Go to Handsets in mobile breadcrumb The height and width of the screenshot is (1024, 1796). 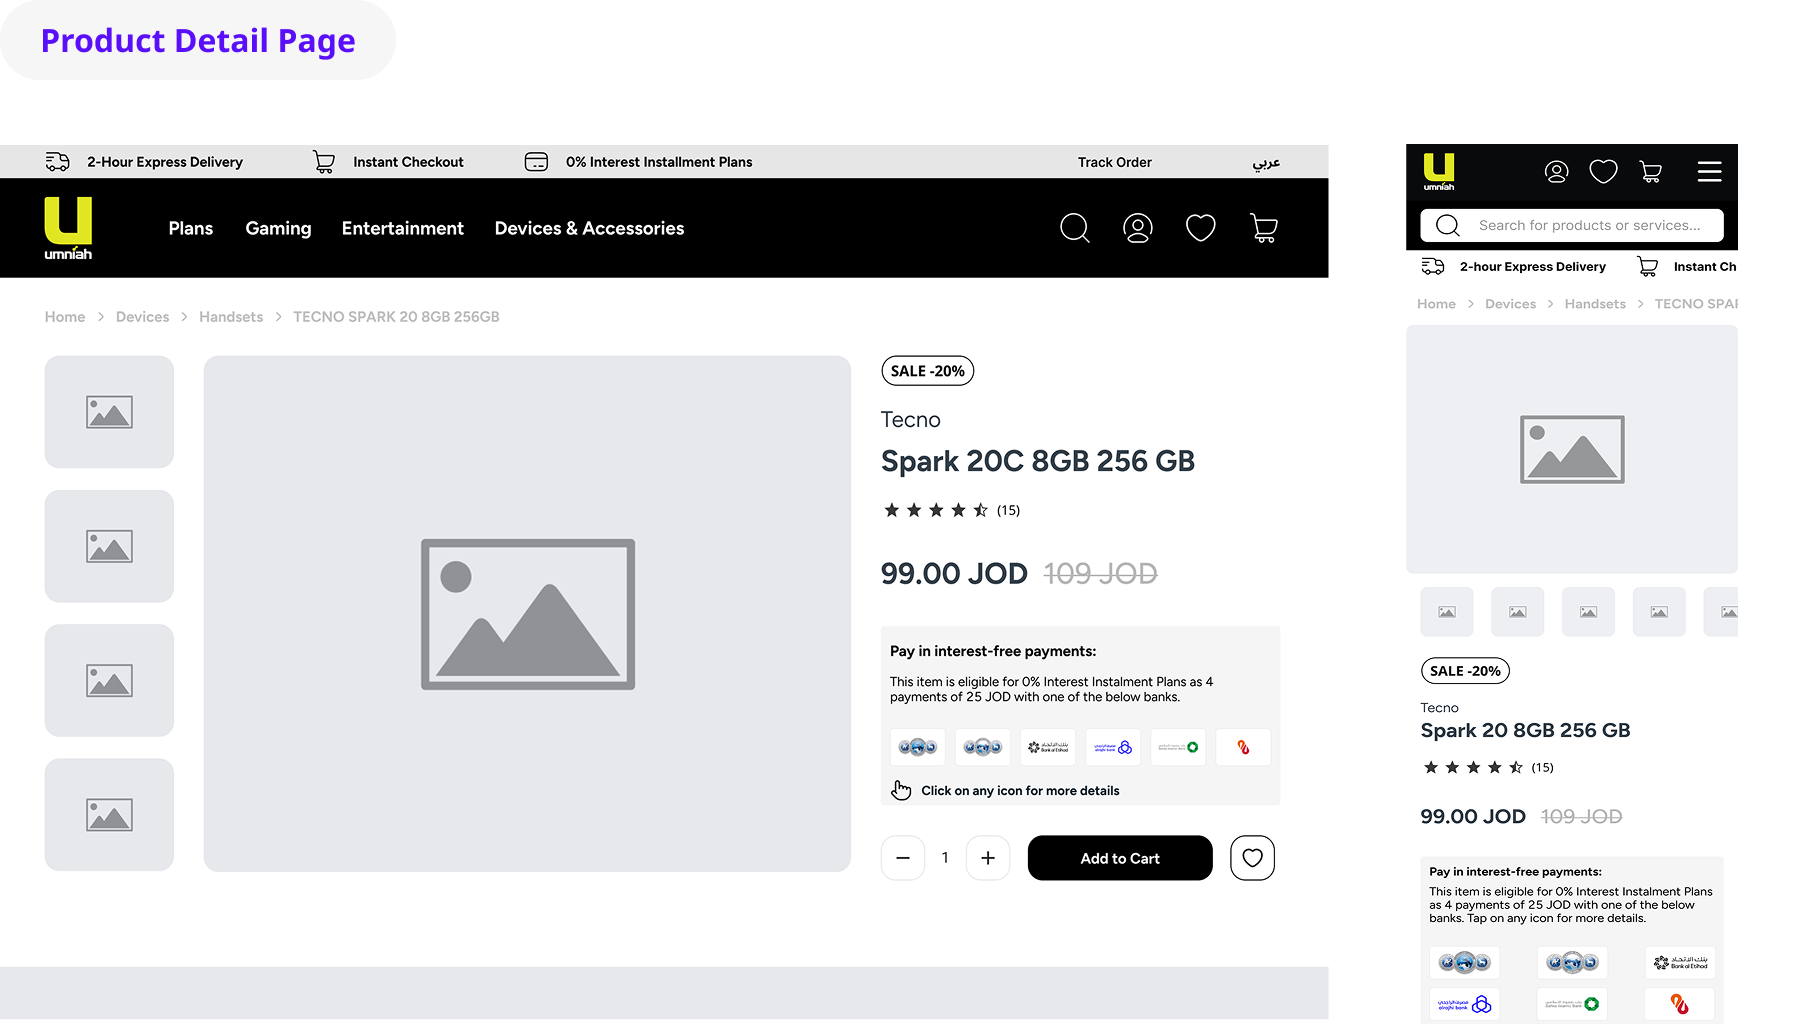coord(1595,304)
